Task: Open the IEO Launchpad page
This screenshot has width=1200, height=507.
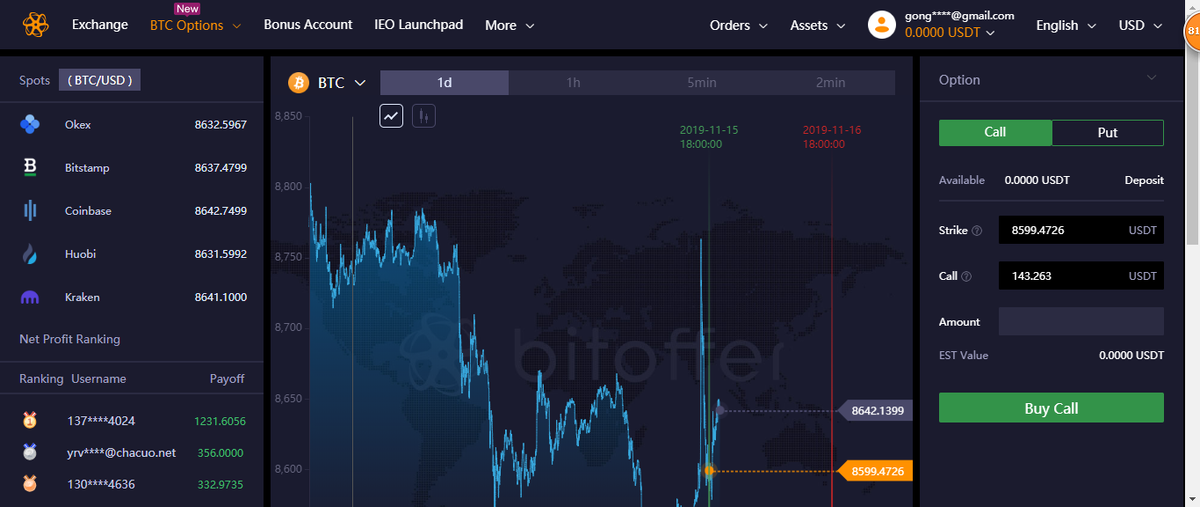Action: pos(419,24)
